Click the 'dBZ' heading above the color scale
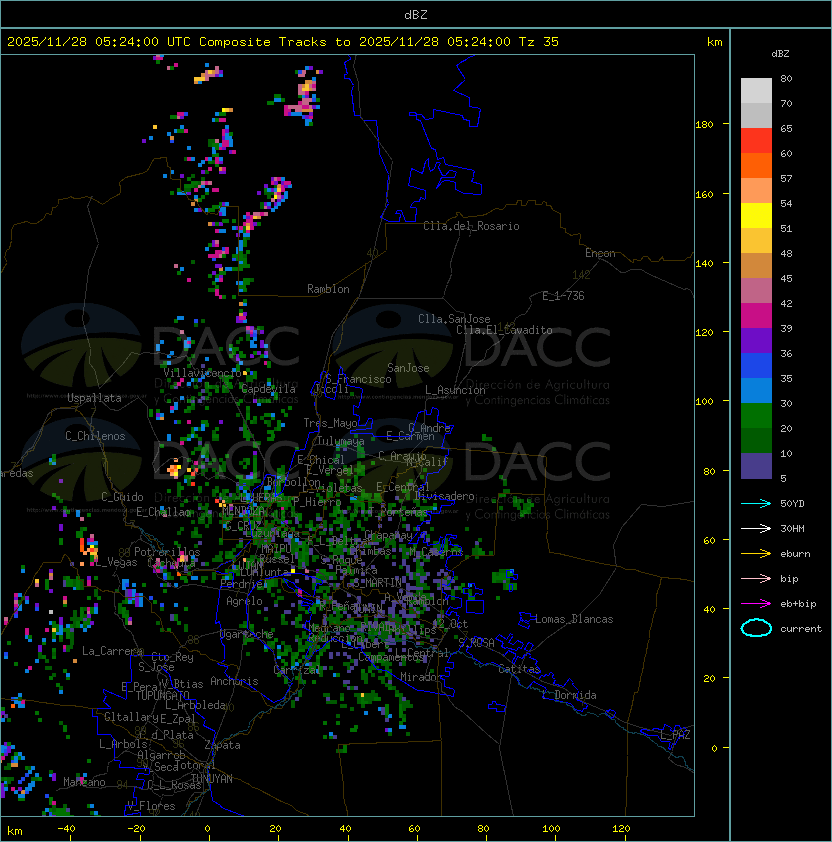The height and width of the screenshot is (842, 832). (780, 54)
